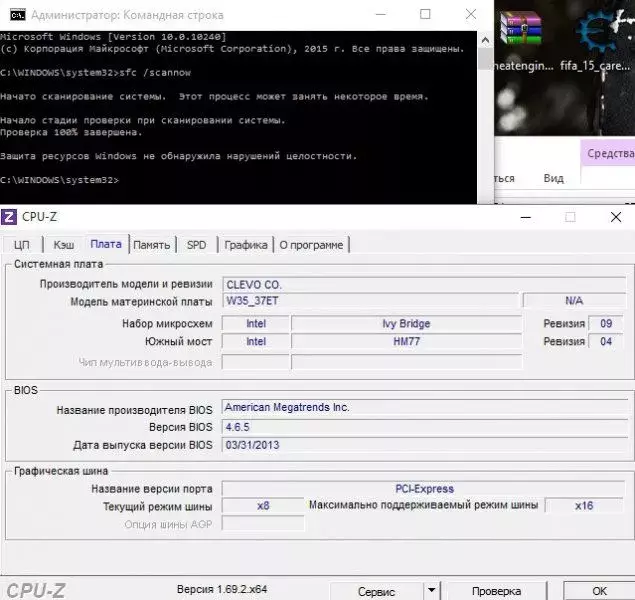635x600 pixels.
Task: Click up arrow on Command Prompt scrollbar
Action: [485, 40]
